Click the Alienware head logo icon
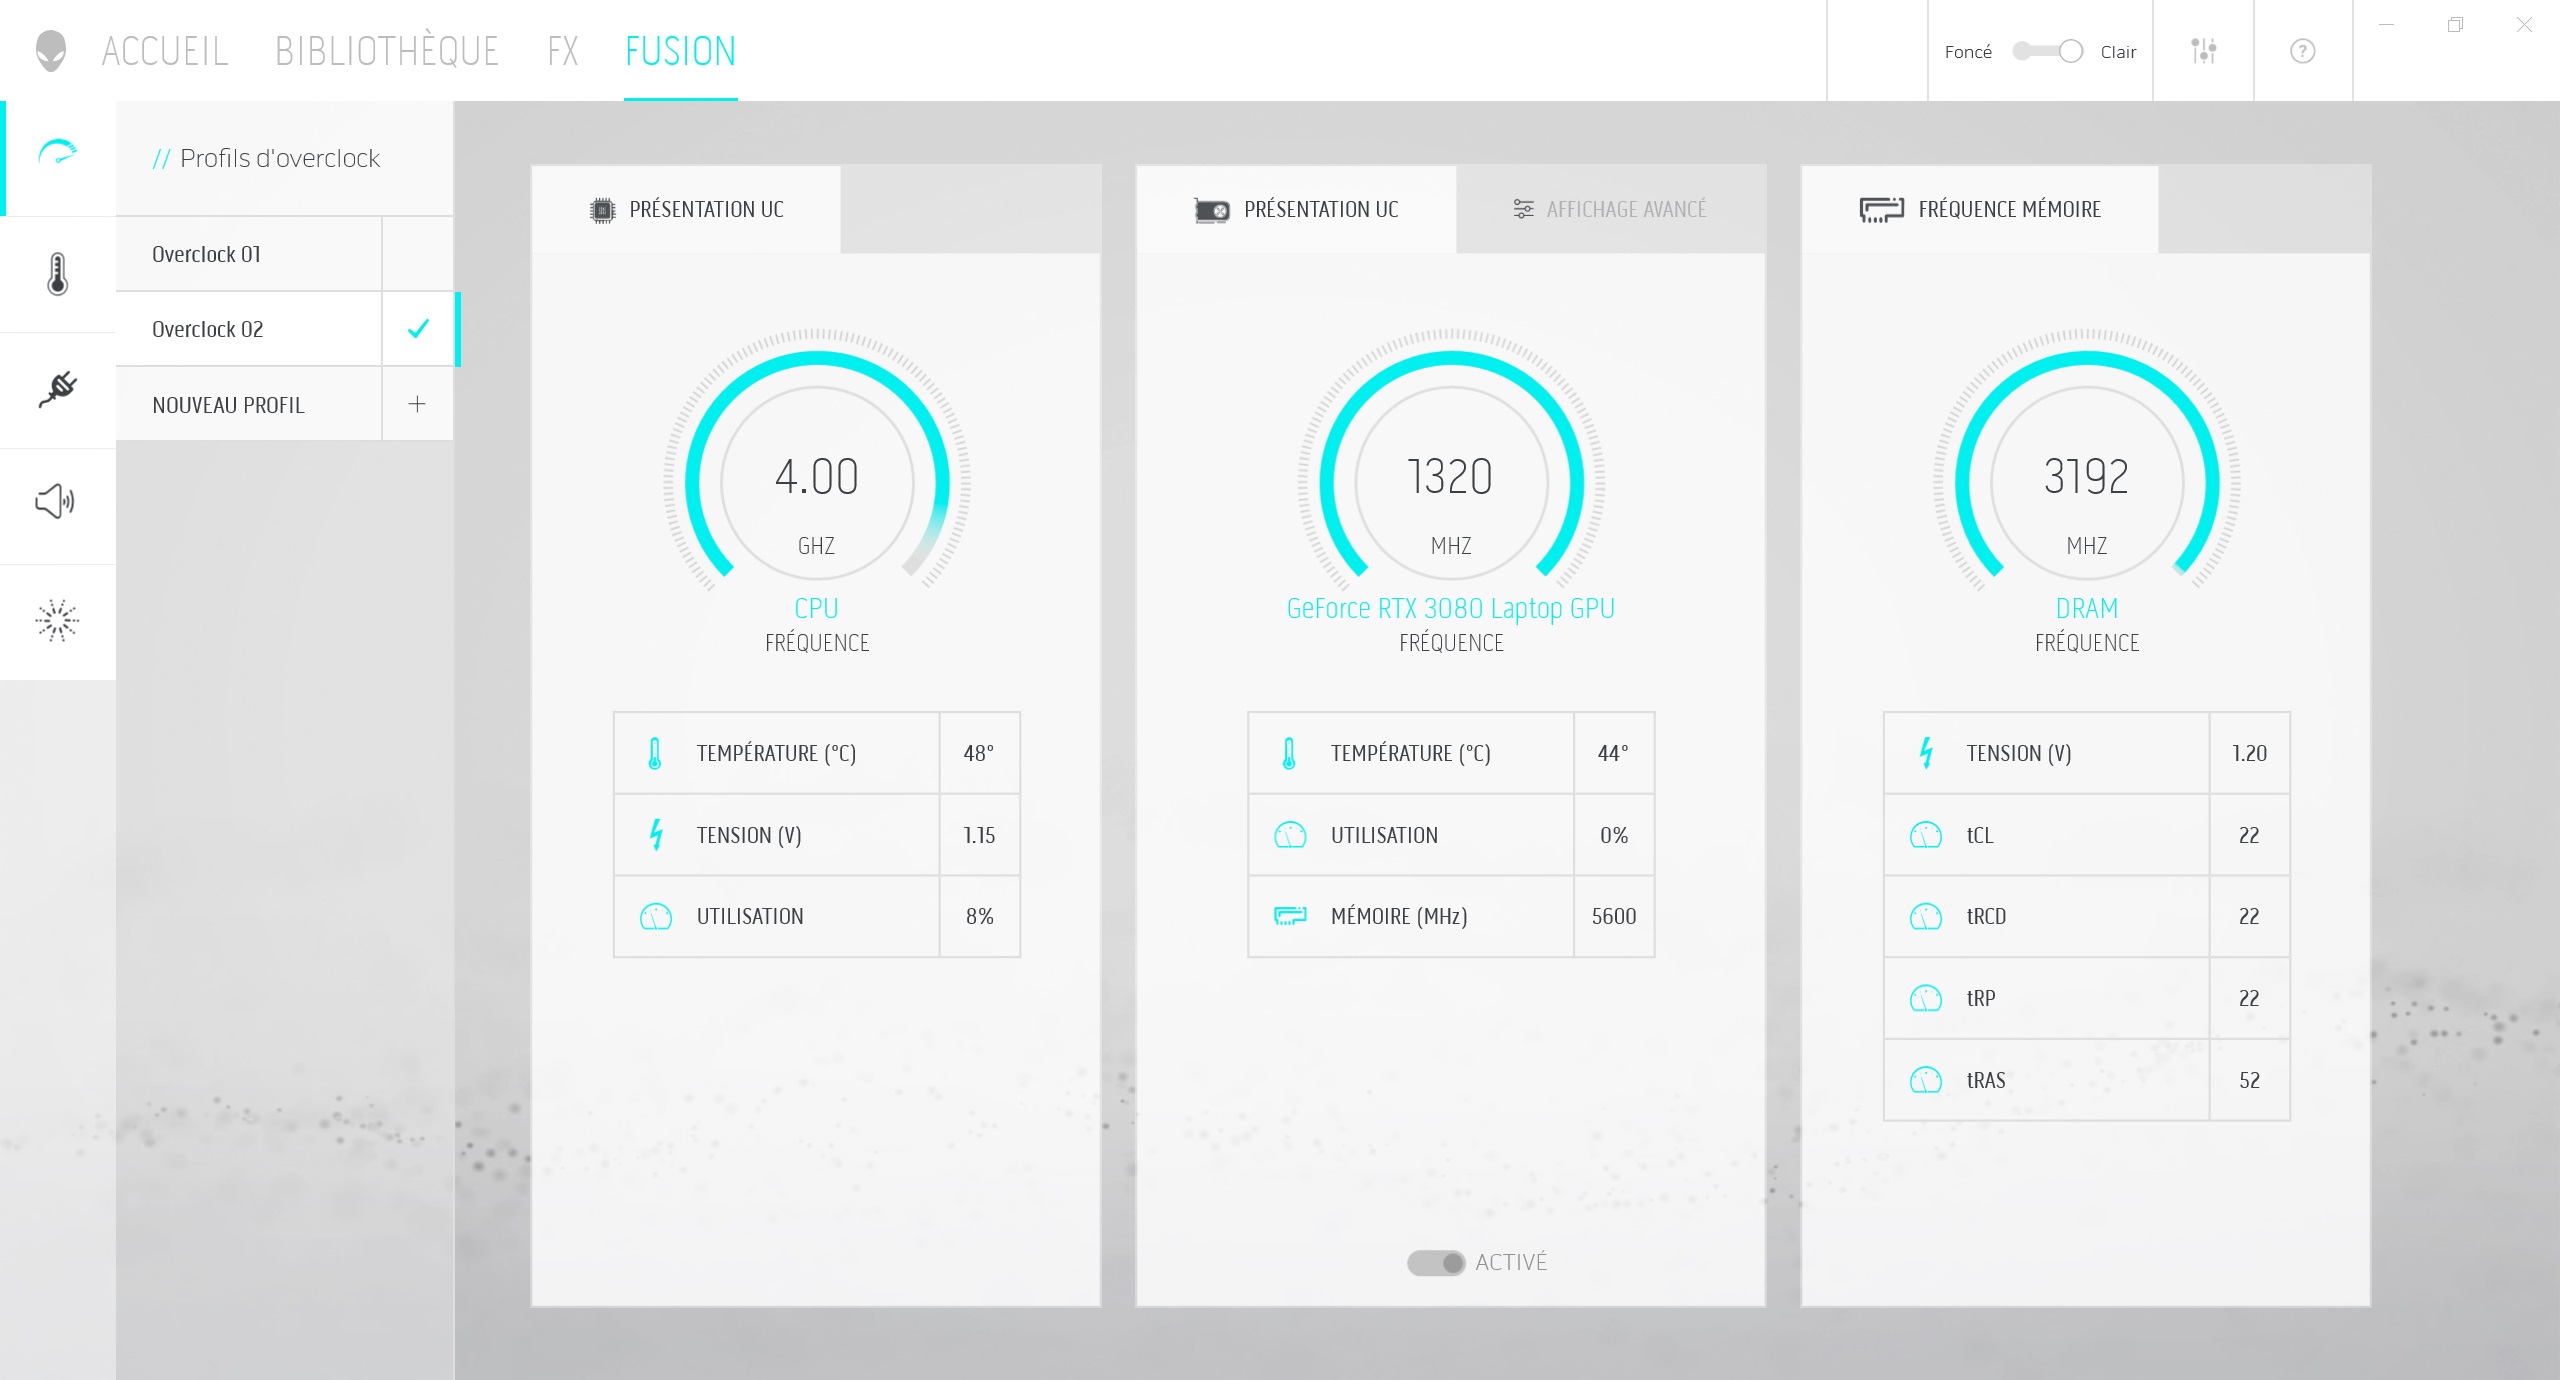 click(x=50, y=50)
